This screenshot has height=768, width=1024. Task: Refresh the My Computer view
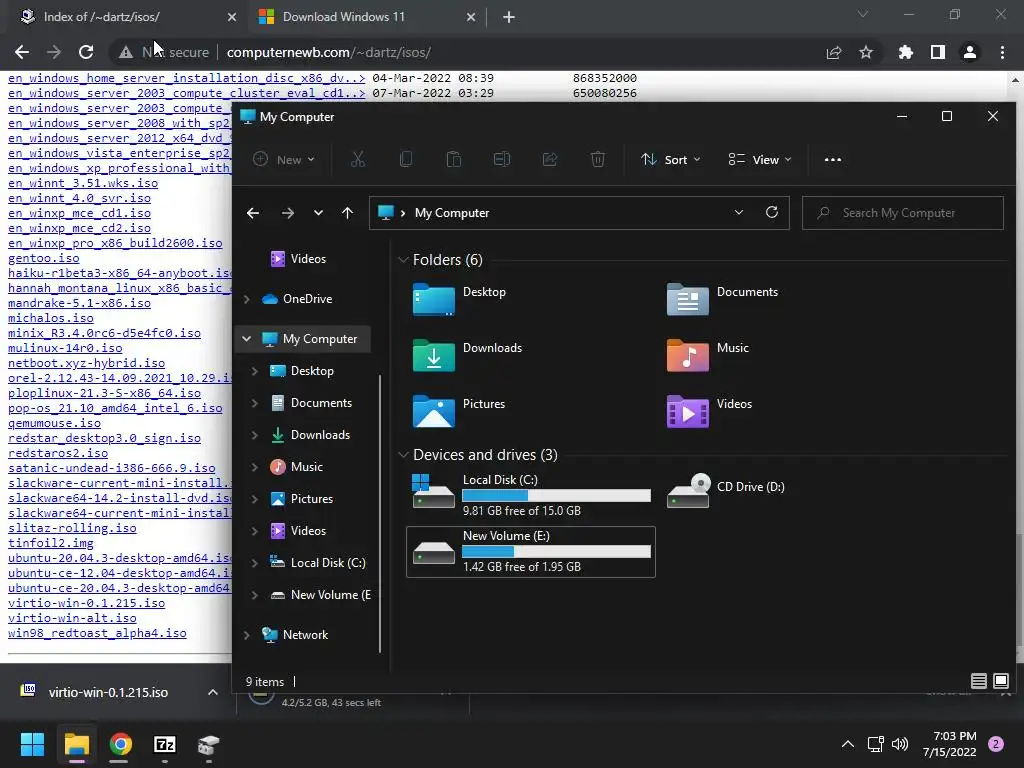[772, 212]
